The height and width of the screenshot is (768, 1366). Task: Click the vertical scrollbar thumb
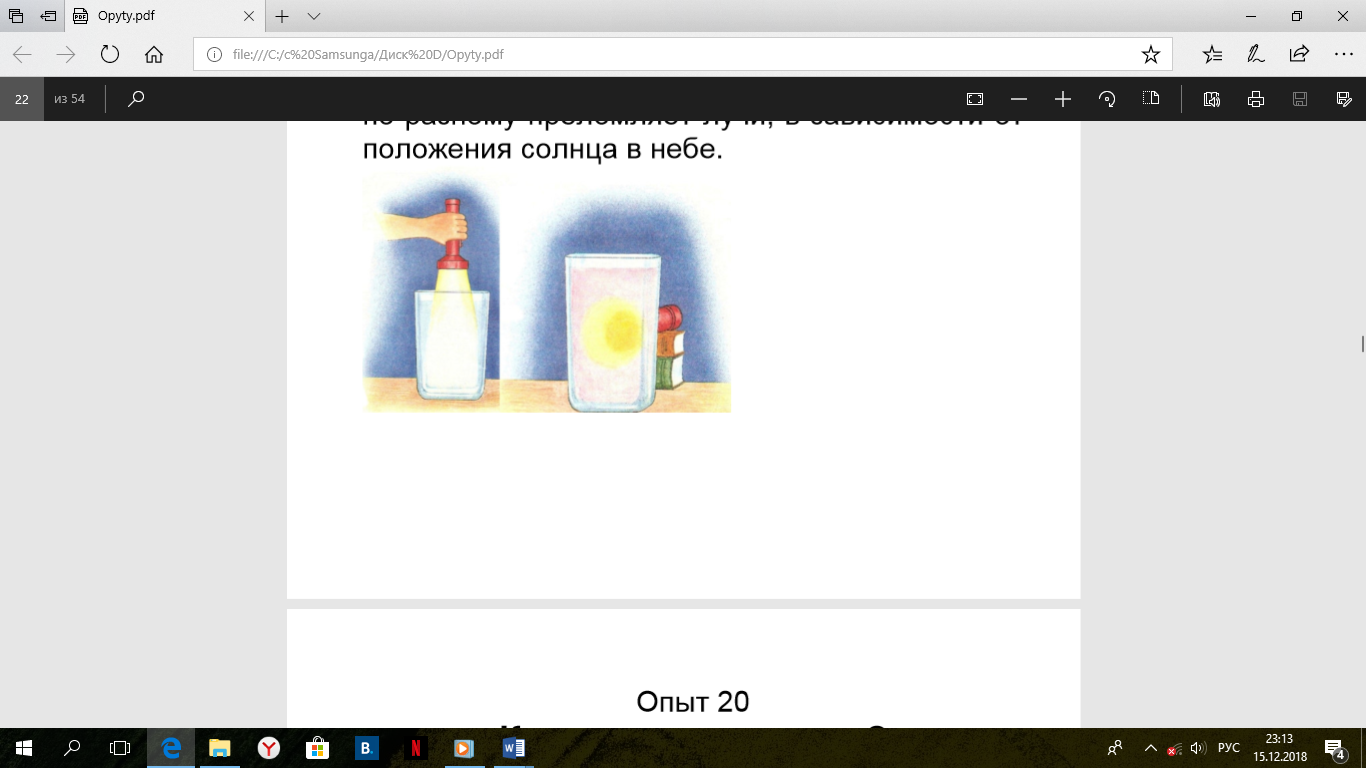(x=1361, y=343)
